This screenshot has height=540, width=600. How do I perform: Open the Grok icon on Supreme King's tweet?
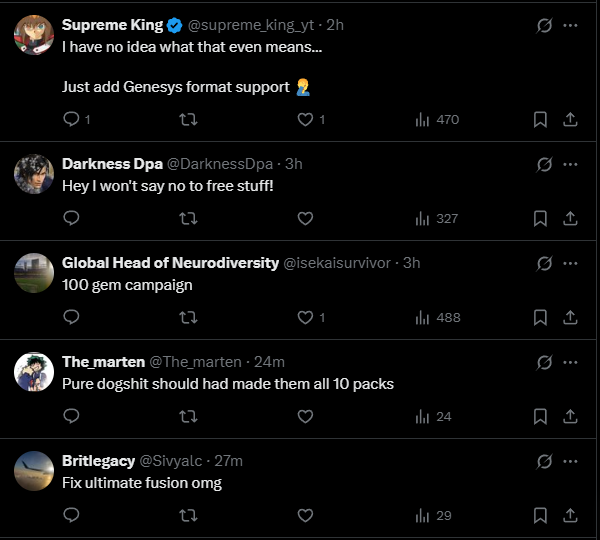tap(545, 25)
